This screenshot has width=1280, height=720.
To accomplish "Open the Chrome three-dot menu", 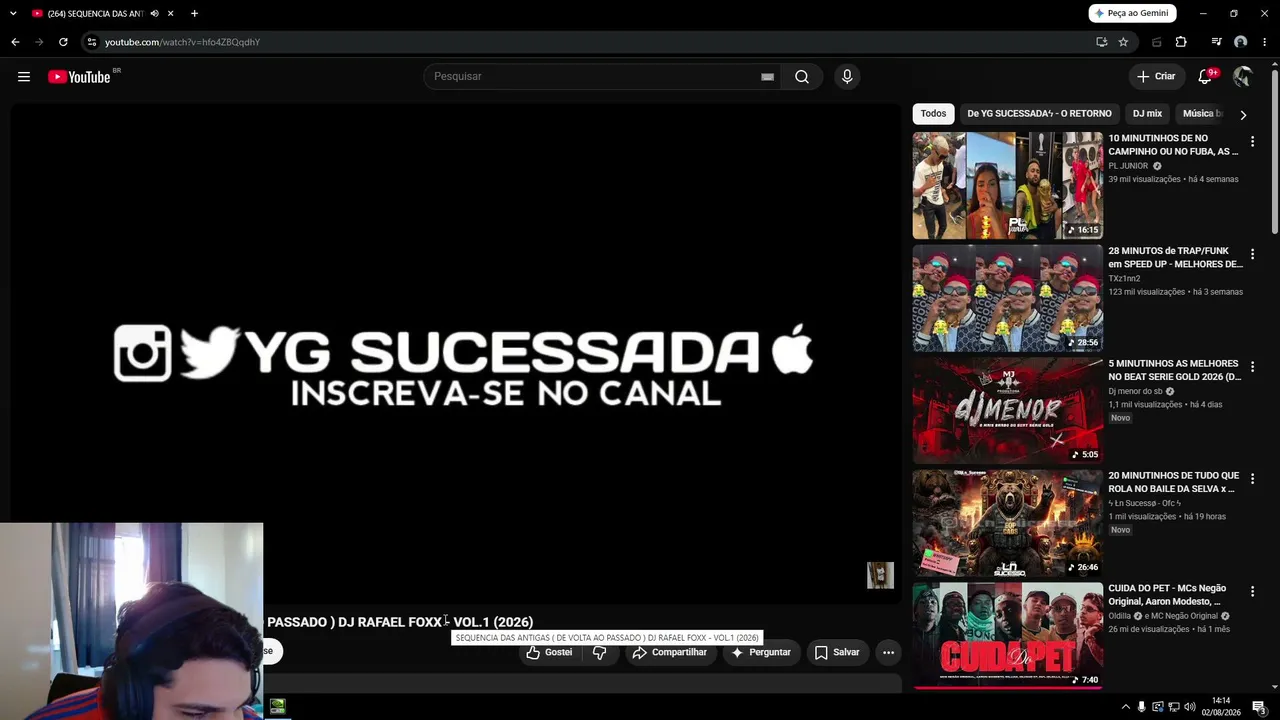I will tap(1265, 42).
